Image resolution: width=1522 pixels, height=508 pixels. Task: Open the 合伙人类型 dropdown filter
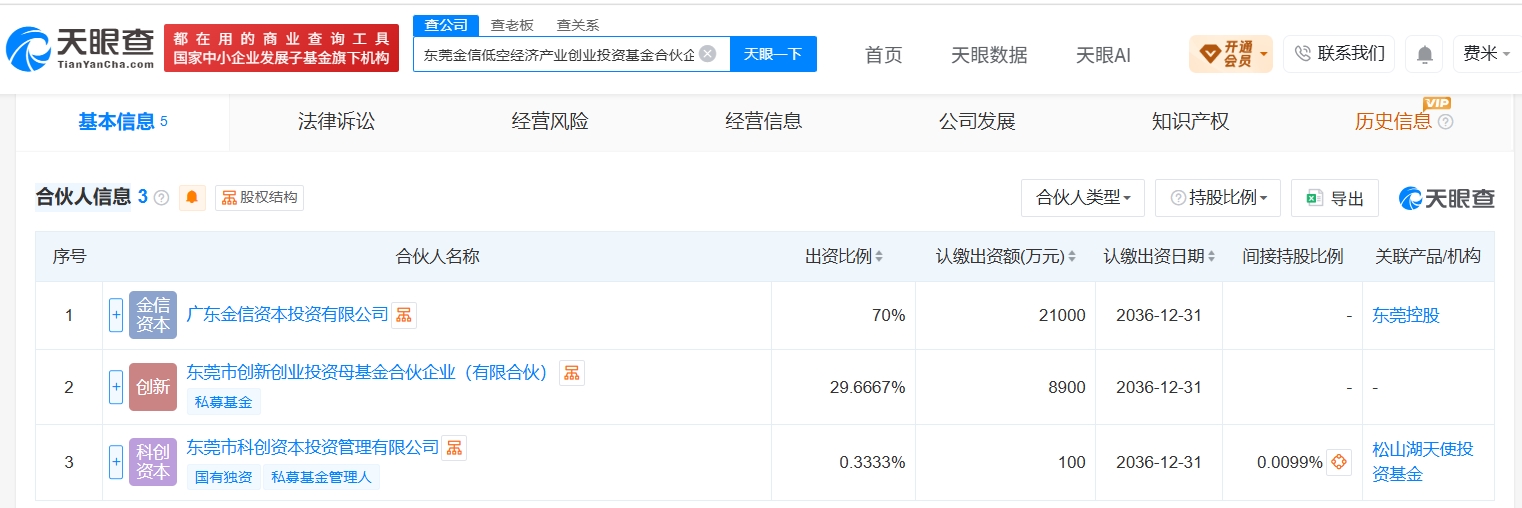(x=1083, y=198)
